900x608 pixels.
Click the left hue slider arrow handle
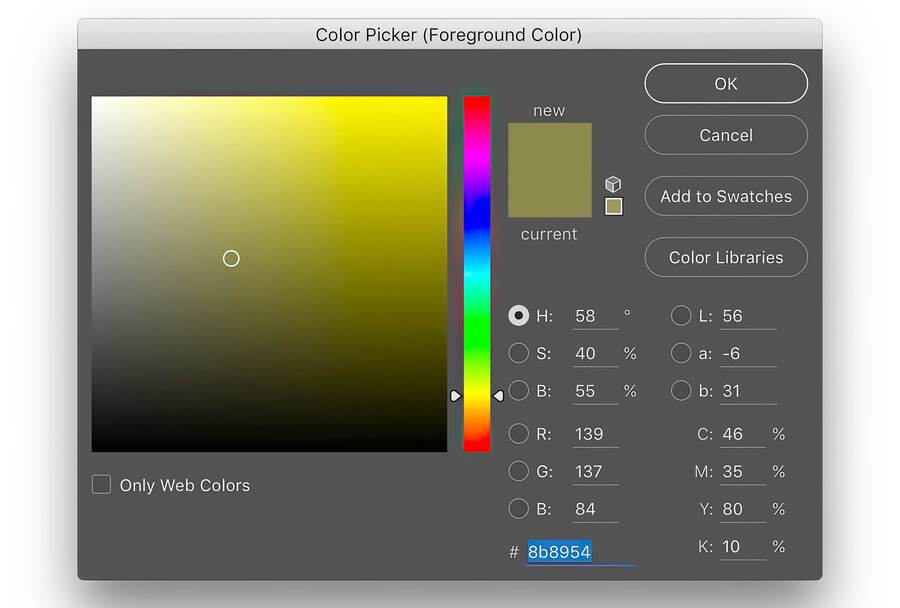coord(456,396)
